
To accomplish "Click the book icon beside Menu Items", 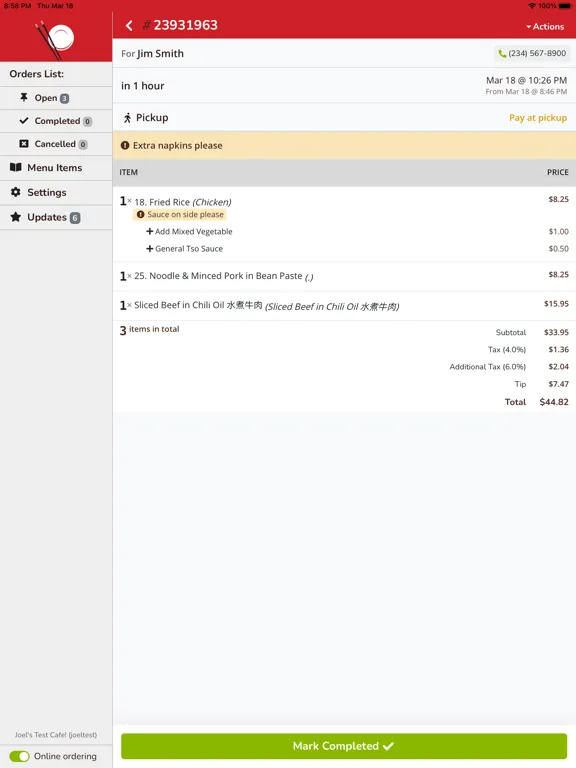I will pos(16,168).
